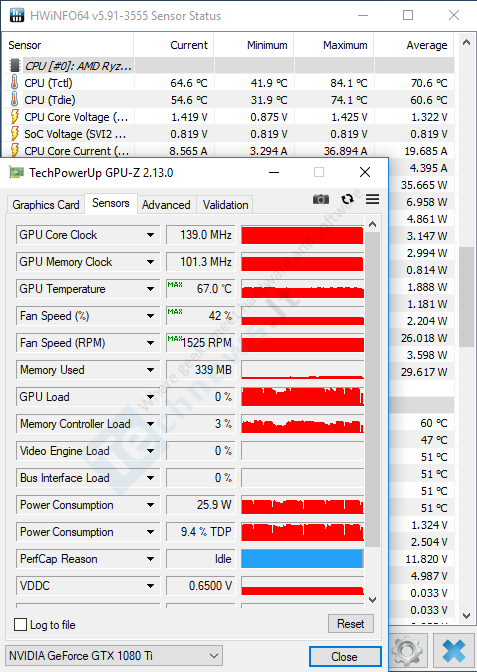The height and width of the screenshot is (672, 477).
Task: Click the 9.4 % TDP value field
Action: tap(201, 532)
